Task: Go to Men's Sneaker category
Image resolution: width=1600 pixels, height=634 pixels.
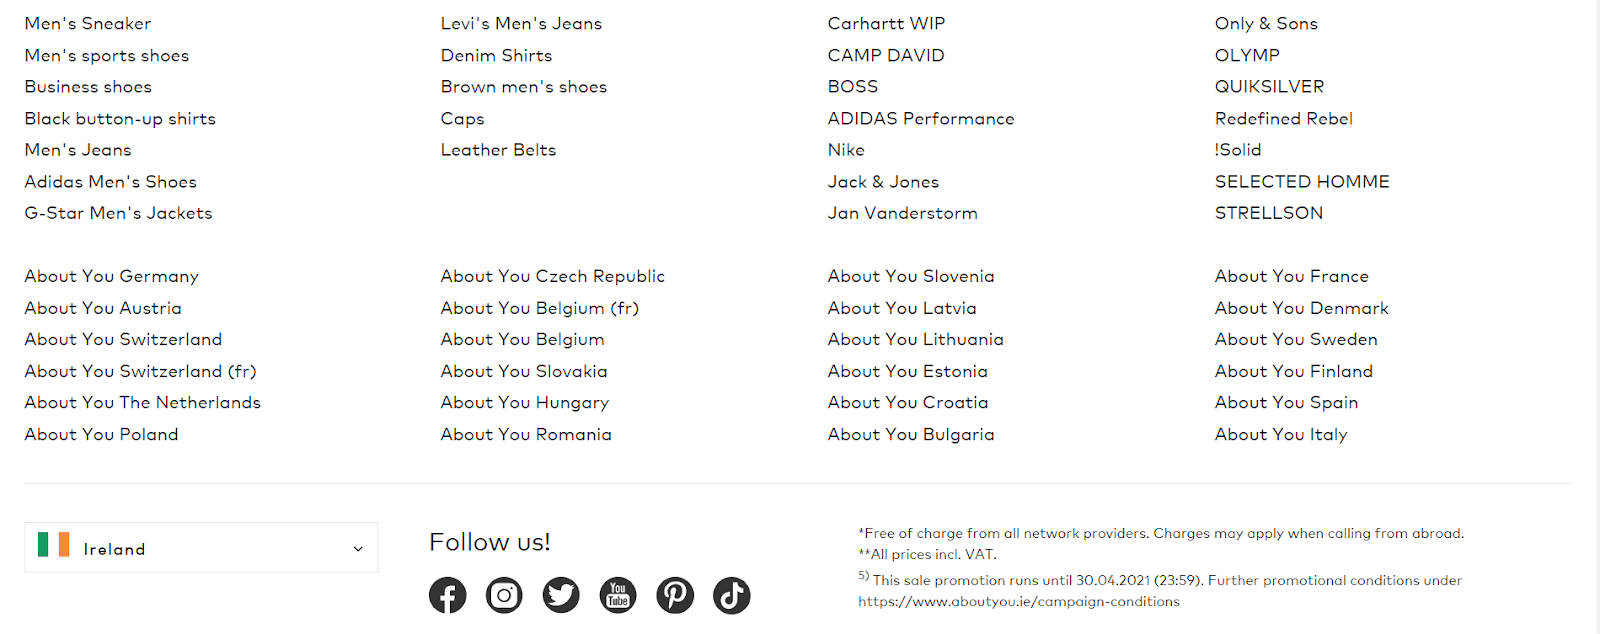Action: pyautogui.click(x=88, y=23)
